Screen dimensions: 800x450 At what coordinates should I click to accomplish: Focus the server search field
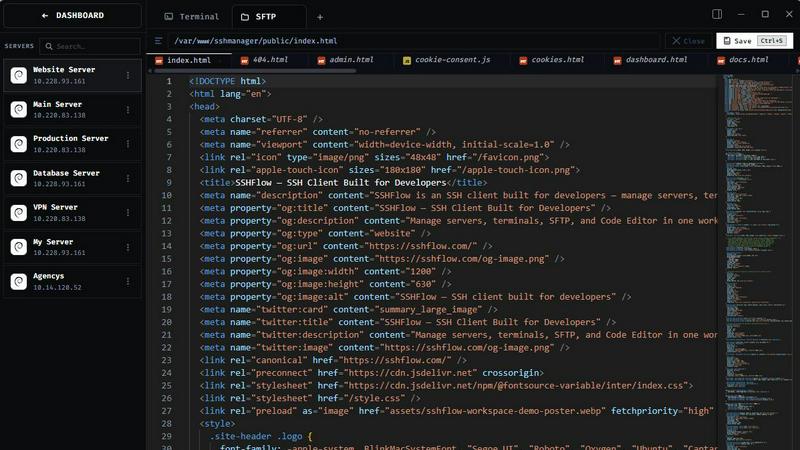coord(90,46)
